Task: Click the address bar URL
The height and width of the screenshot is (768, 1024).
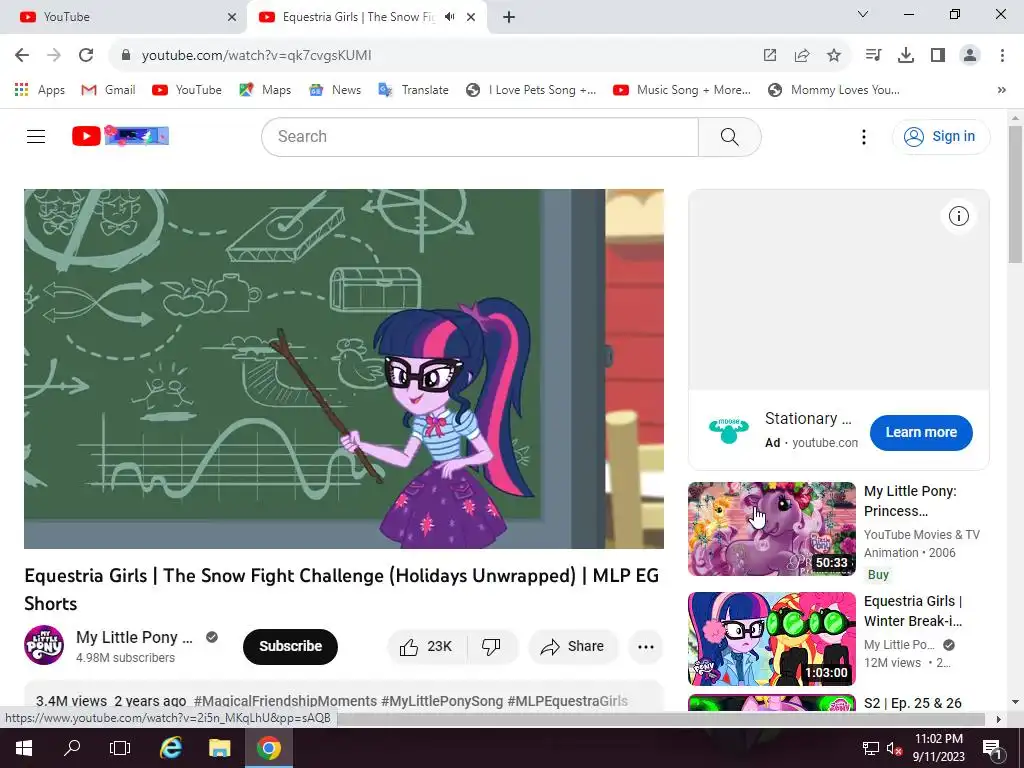Action: [x=257, y=56]
